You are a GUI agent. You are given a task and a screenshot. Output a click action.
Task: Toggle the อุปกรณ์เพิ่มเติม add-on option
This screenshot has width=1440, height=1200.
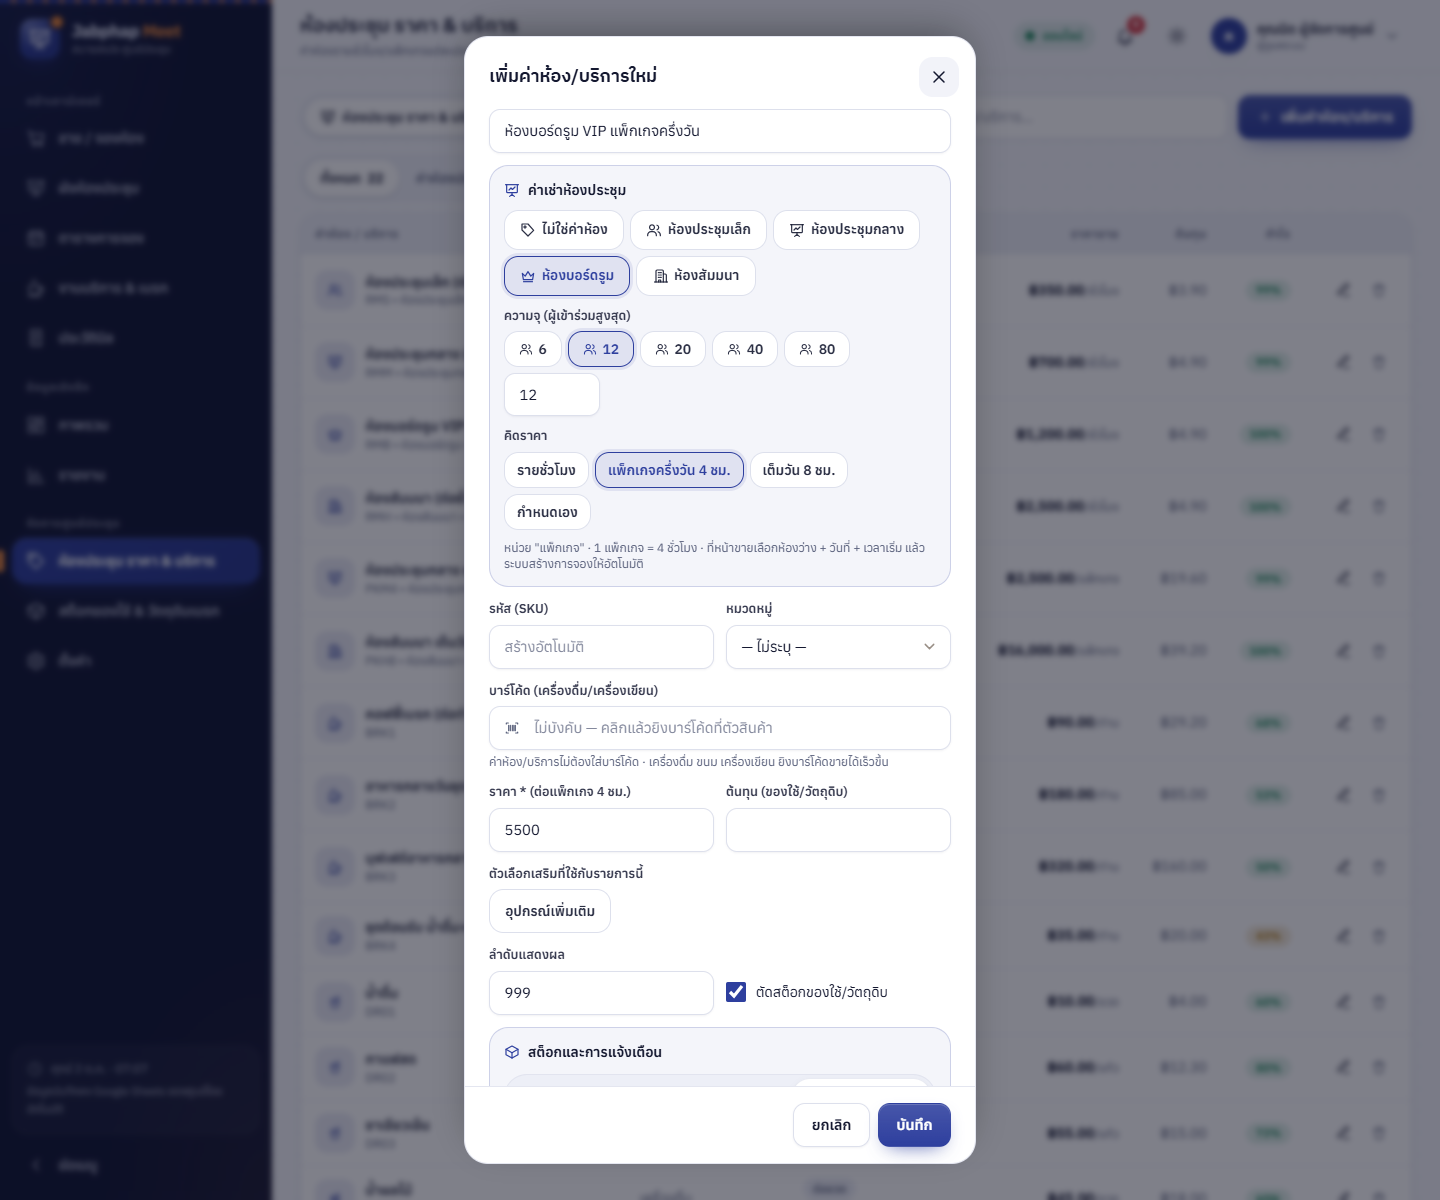pyautogui.click(x=550, y=911)
